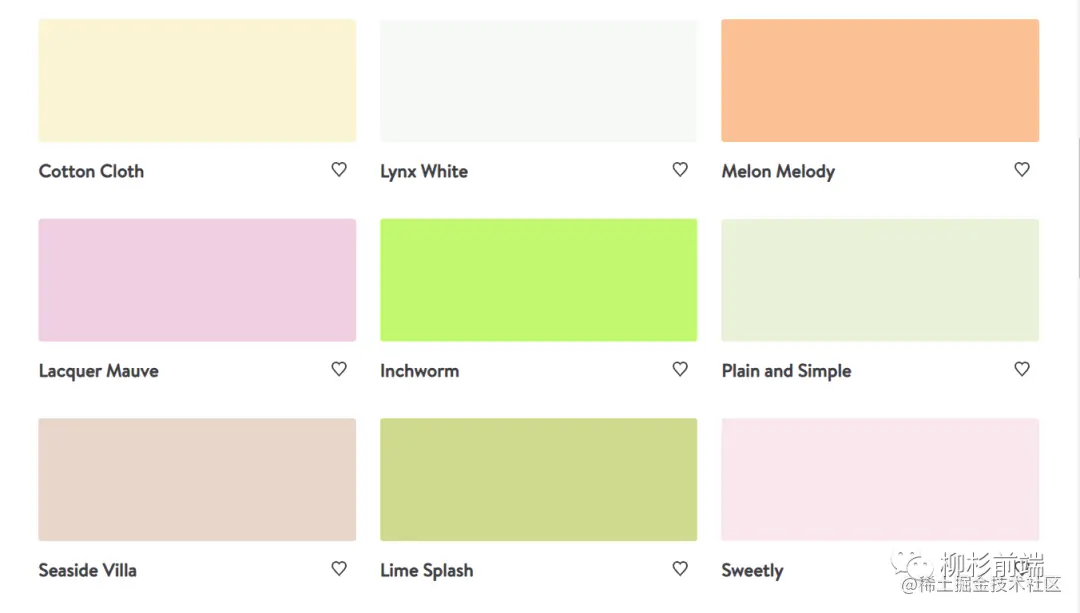Choose the bright green Inchworm swatch
The image size is (1080, 613).
coord(538,280)
